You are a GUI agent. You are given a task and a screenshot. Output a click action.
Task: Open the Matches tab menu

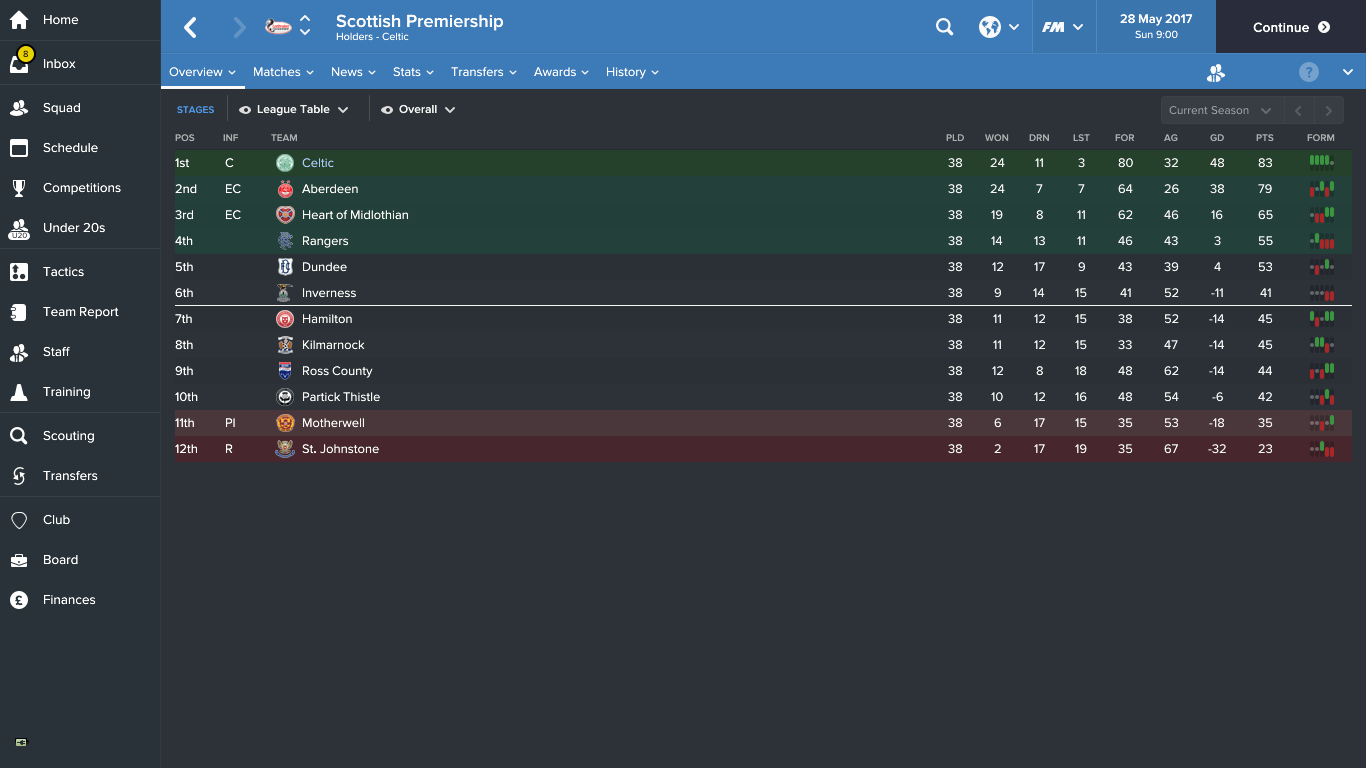283,72
